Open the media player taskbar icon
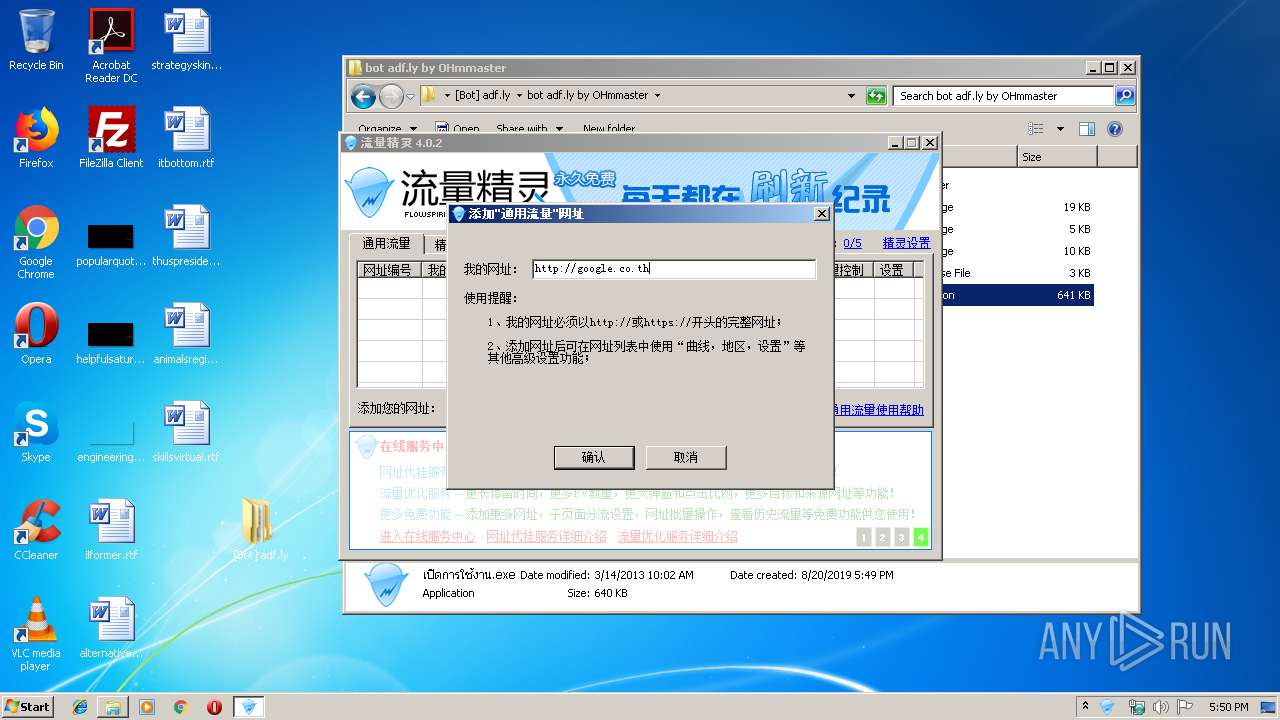1280x720 pixels. pos(147,707)
